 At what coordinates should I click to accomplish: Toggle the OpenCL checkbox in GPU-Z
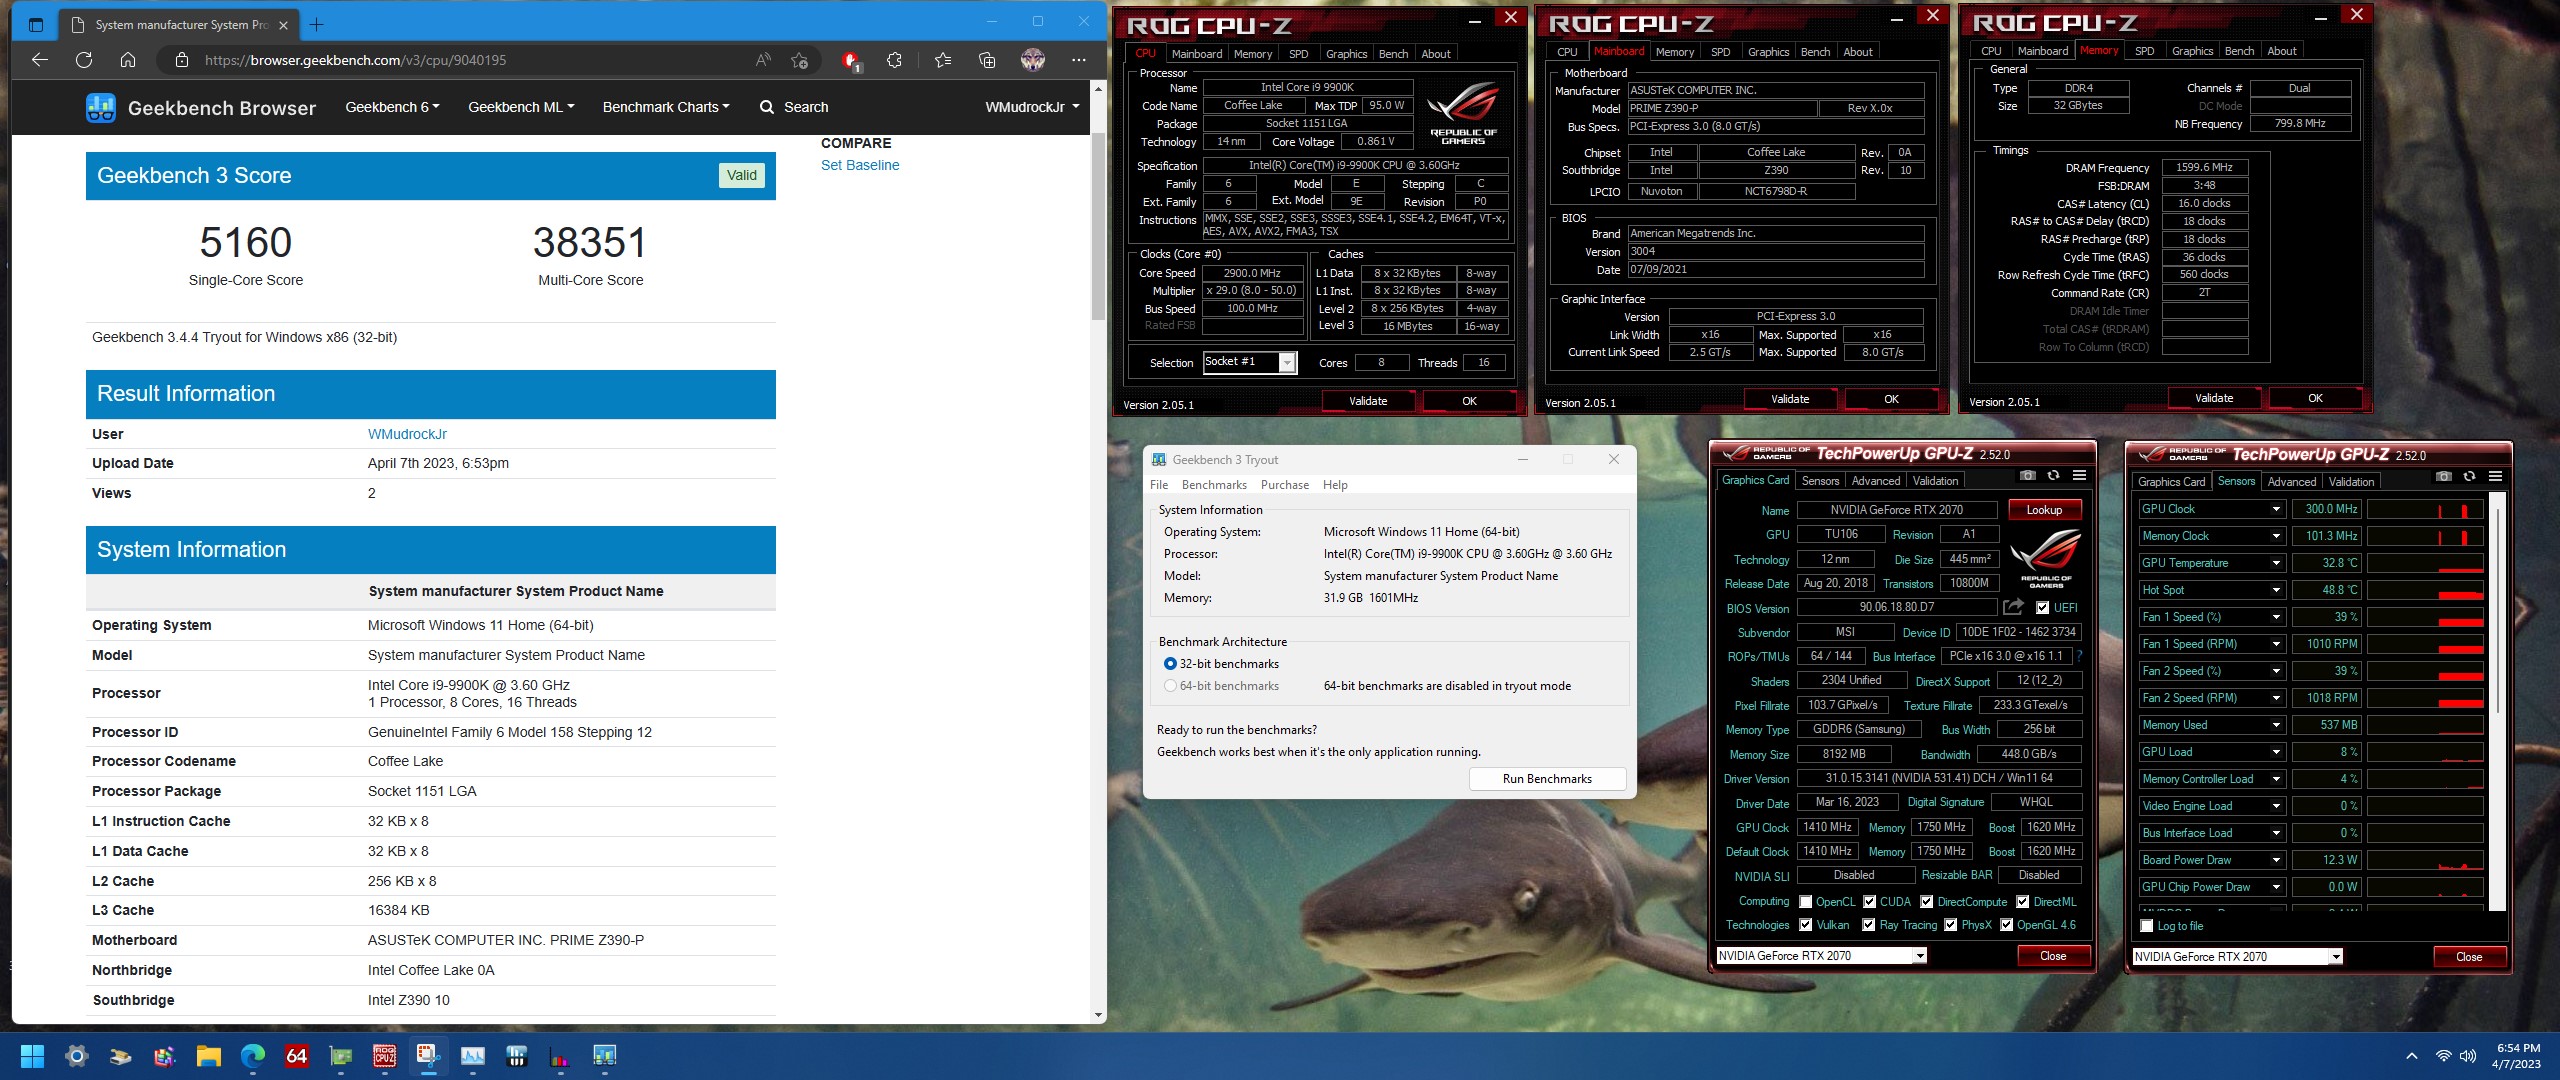tap(1806, 902)
